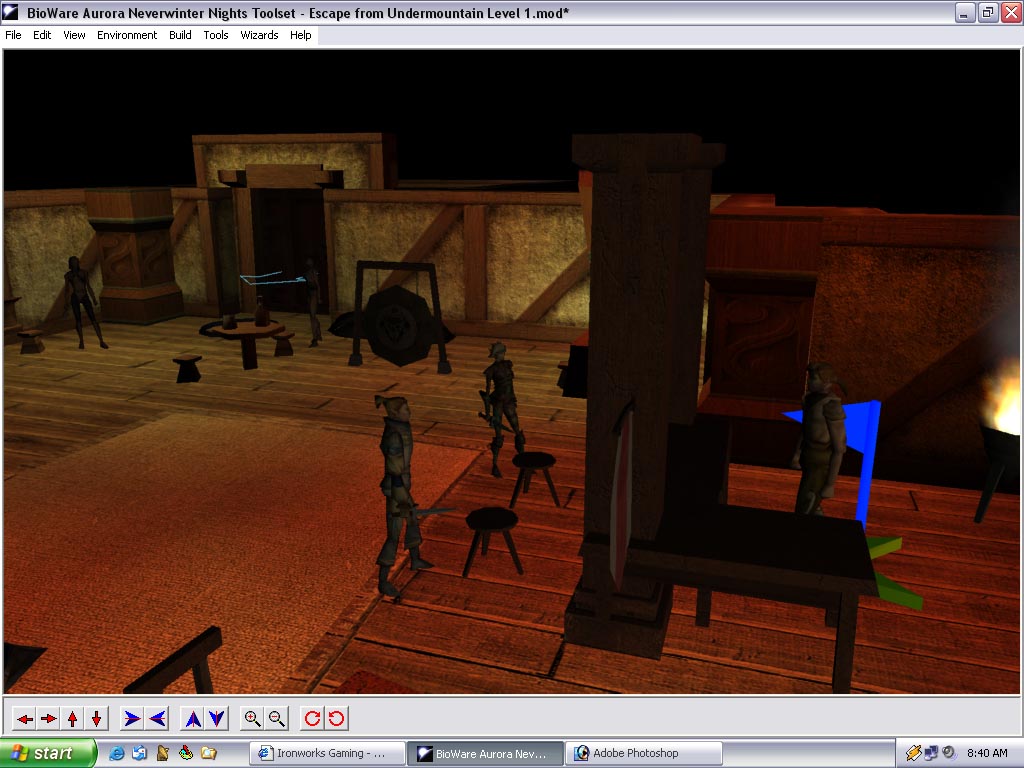Viewport: 1024px width, 768px height.
Task: Open the Windows start menu
Action: point(47,753)
